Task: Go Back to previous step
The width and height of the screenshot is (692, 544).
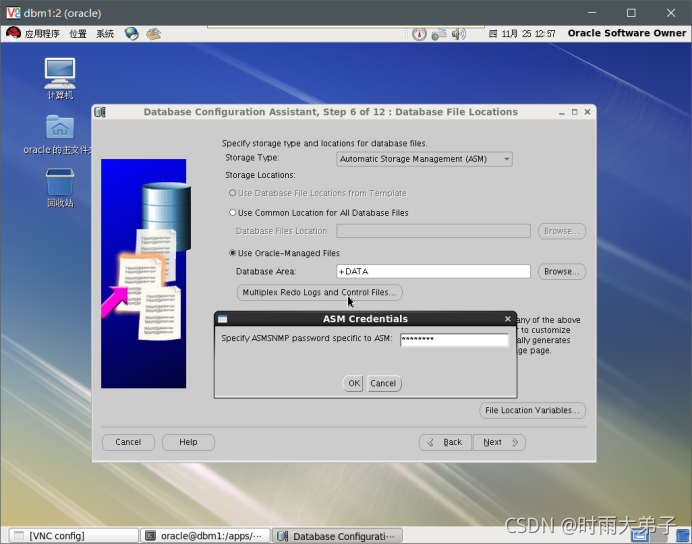Action: click(x=445, y=442)
